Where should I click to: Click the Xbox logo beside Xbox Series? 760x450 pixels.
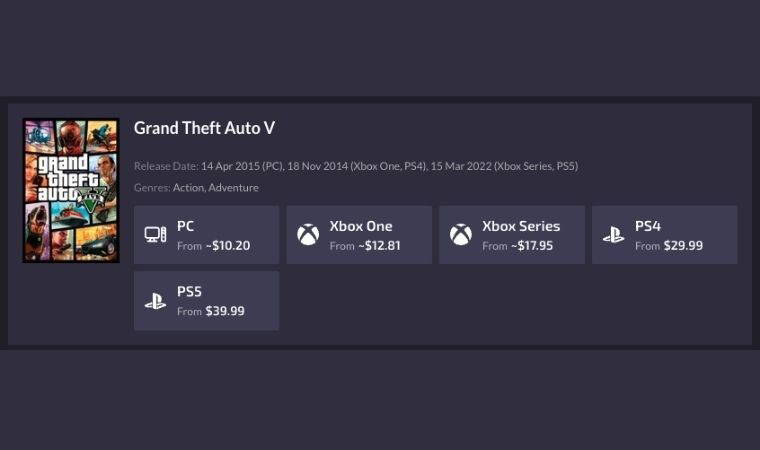tap(460, 235)
